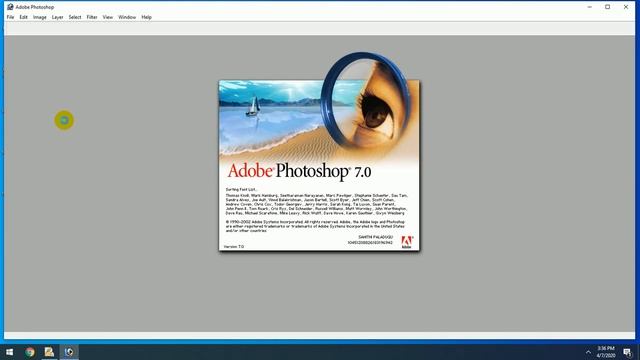Open Google Chrome from the taskbar
This screenshot has width=640, height=360.
(29, 352)
